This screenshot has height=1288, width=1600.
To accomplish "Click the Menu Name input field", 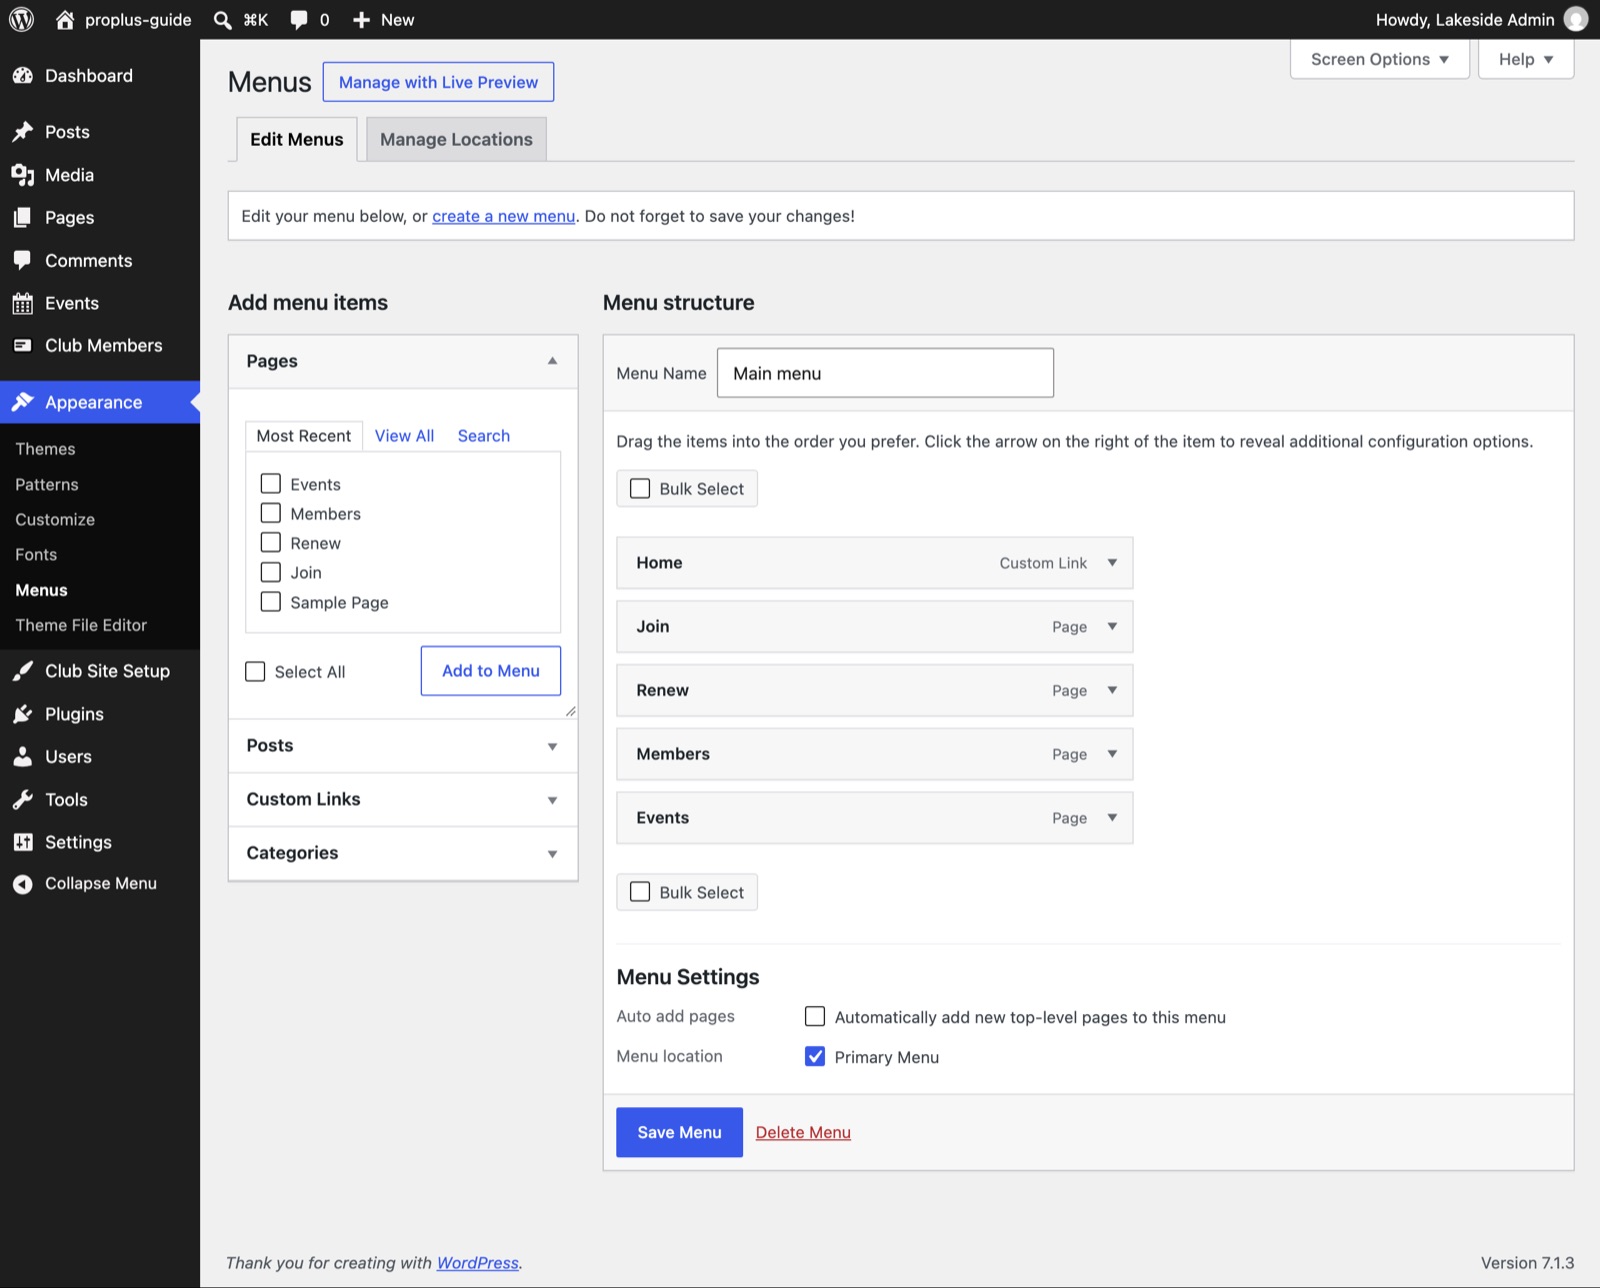I will (x=885, y=373).
